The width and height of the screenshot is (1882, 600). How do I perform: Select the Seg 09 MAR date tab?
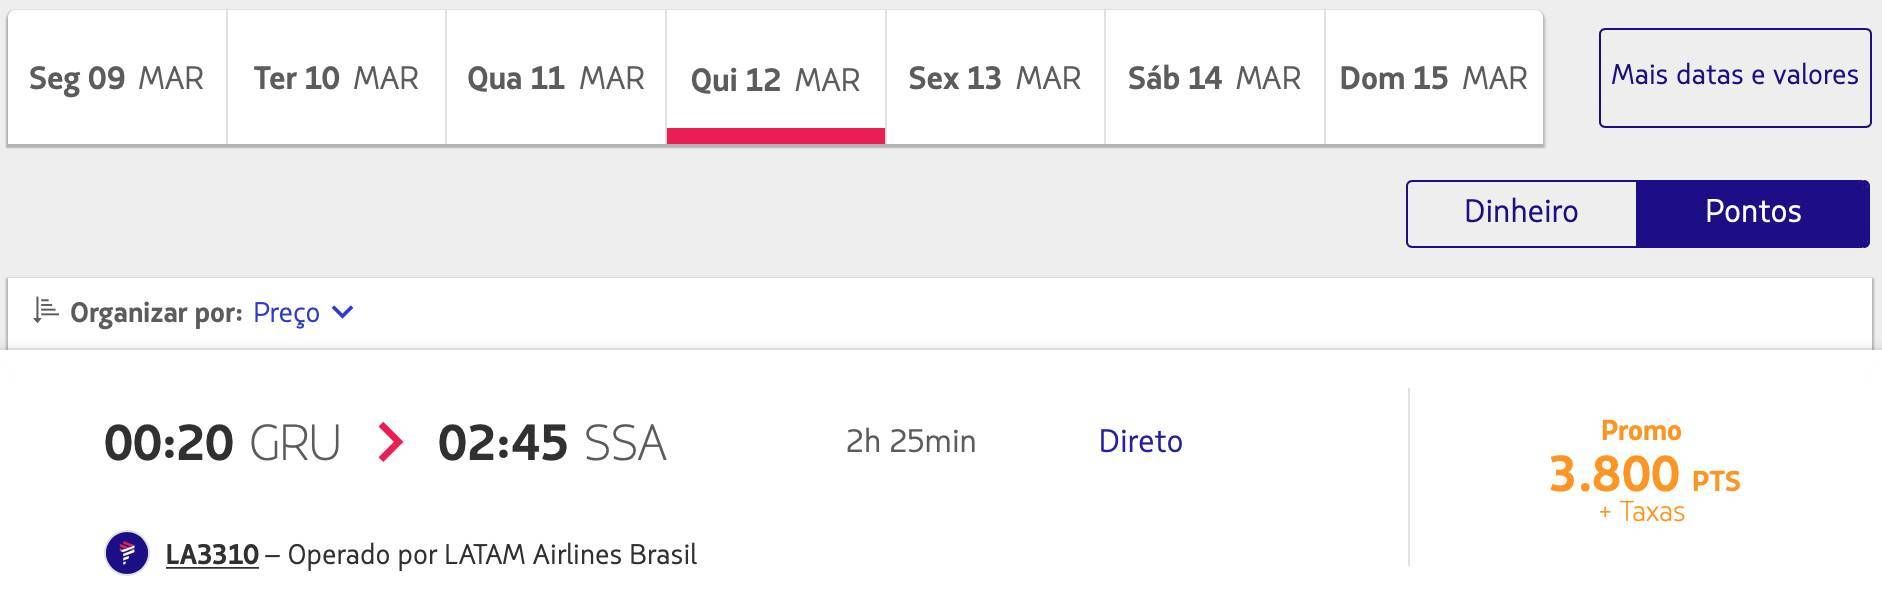pos(117,78)
